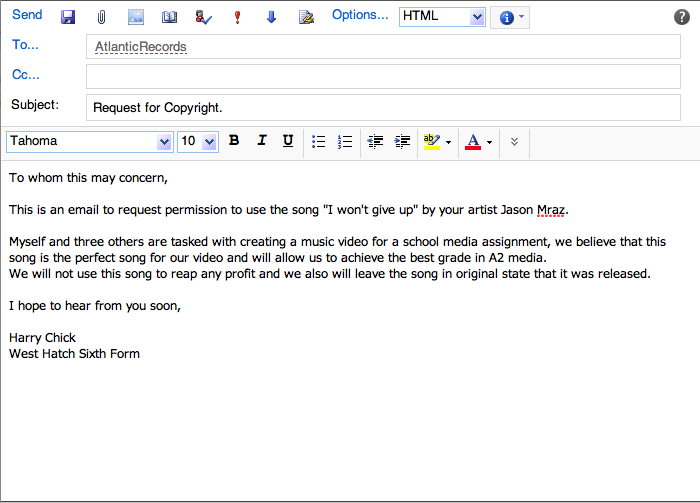Open the Tahoma font dropdown
The image size is (700, 503).
90,142
